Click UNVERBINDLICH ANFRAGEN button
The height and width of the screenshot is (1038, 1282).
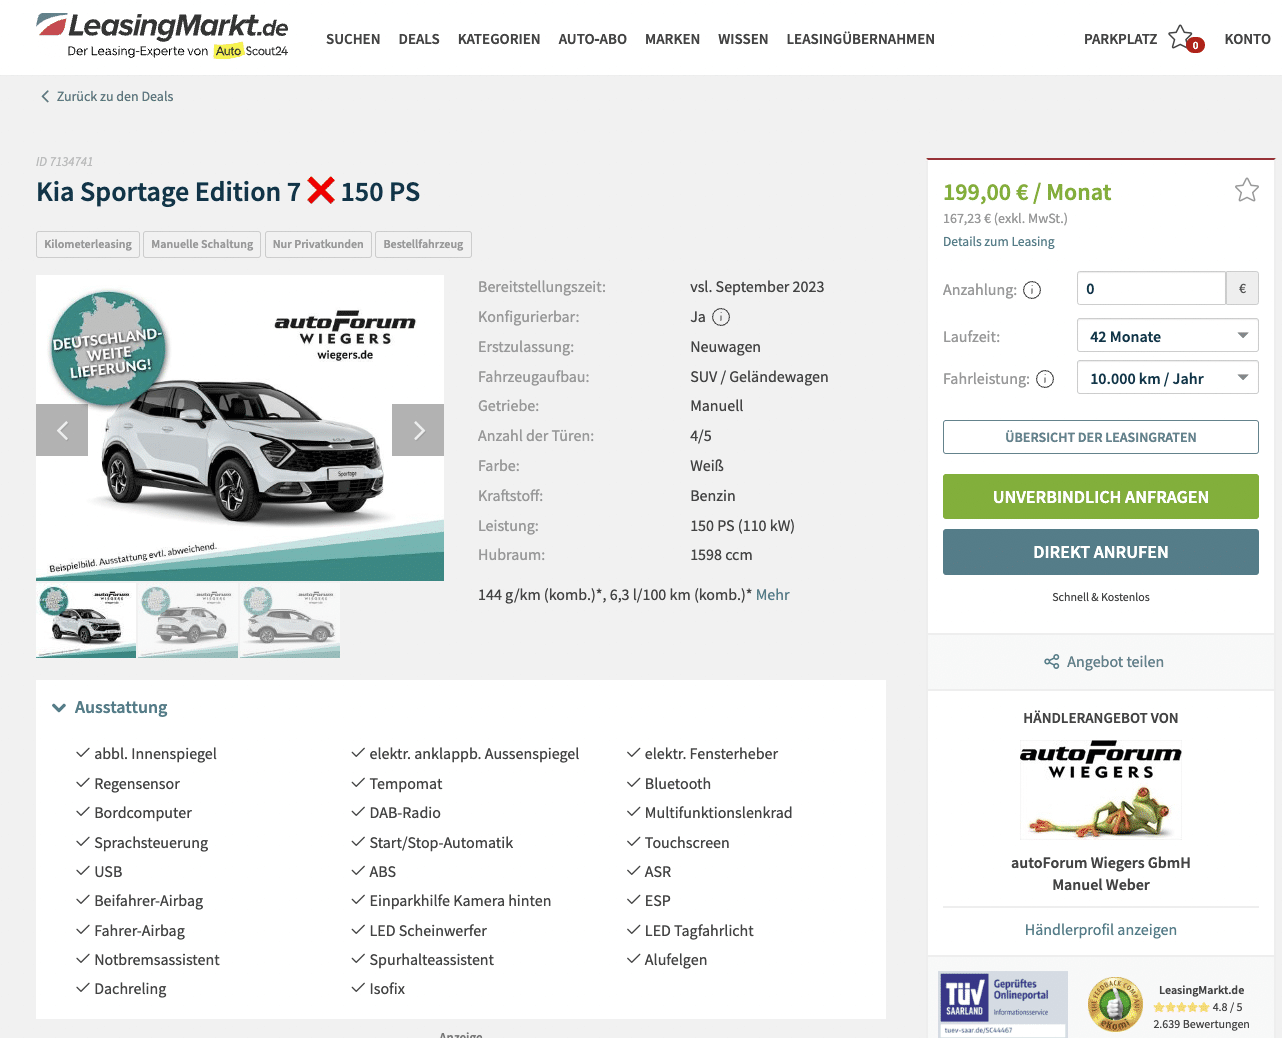click(x=1100, y=497)
